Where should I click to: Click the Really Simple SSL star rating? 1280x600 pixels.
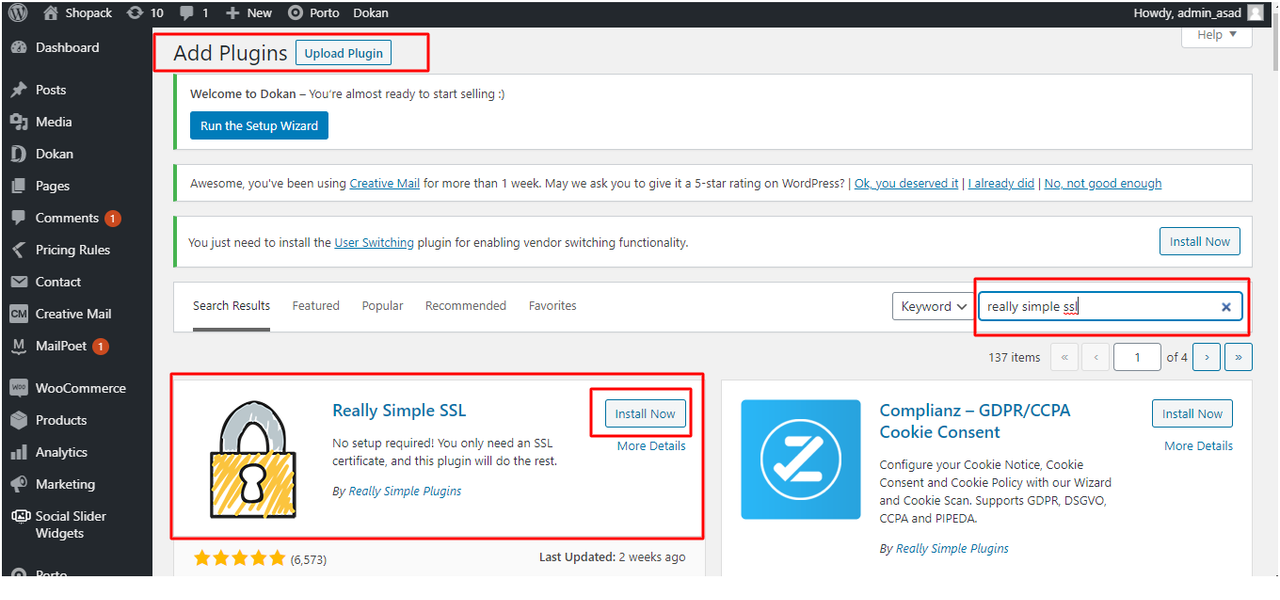[240, 559]
